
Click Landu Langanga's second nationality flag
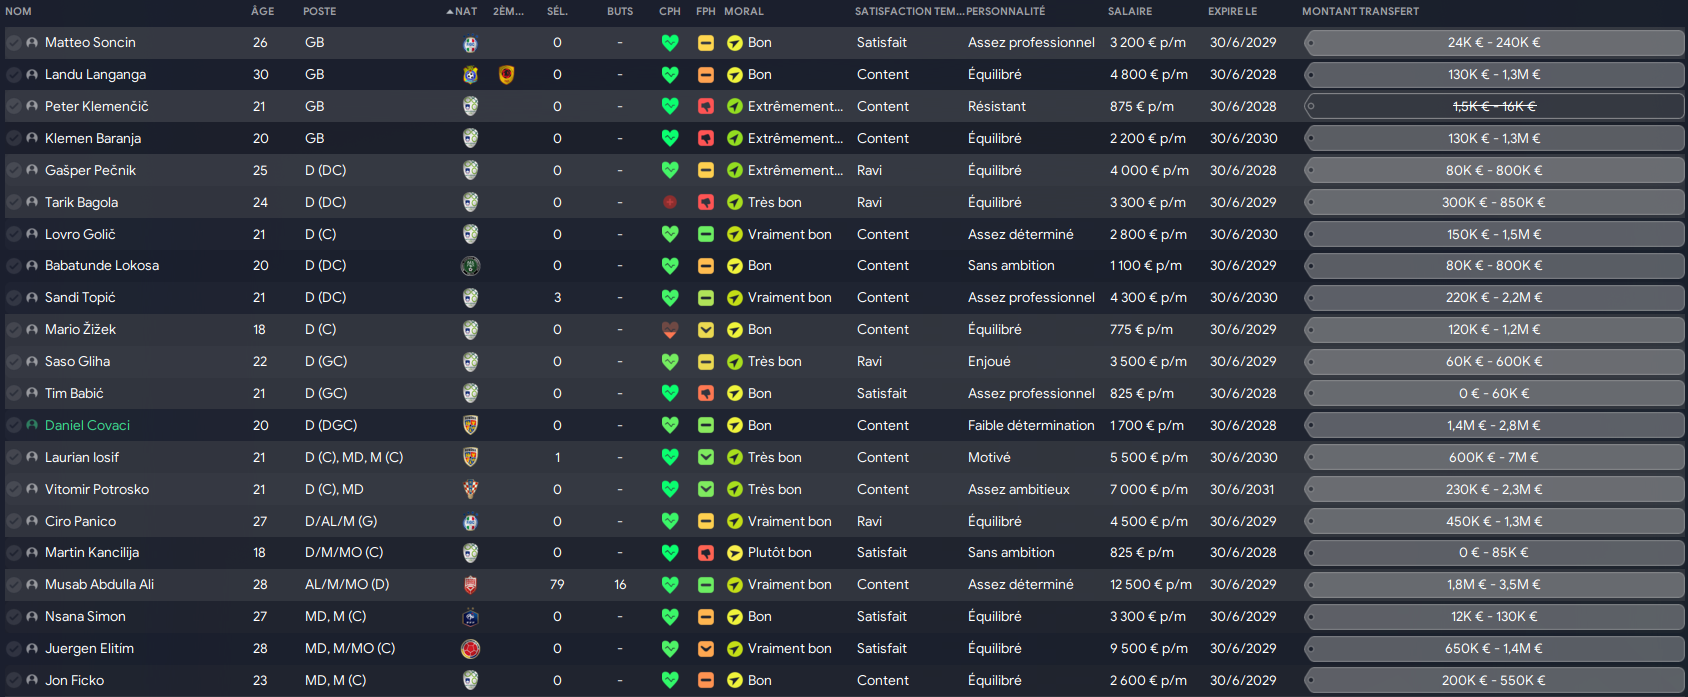click(x=506, y=74)
